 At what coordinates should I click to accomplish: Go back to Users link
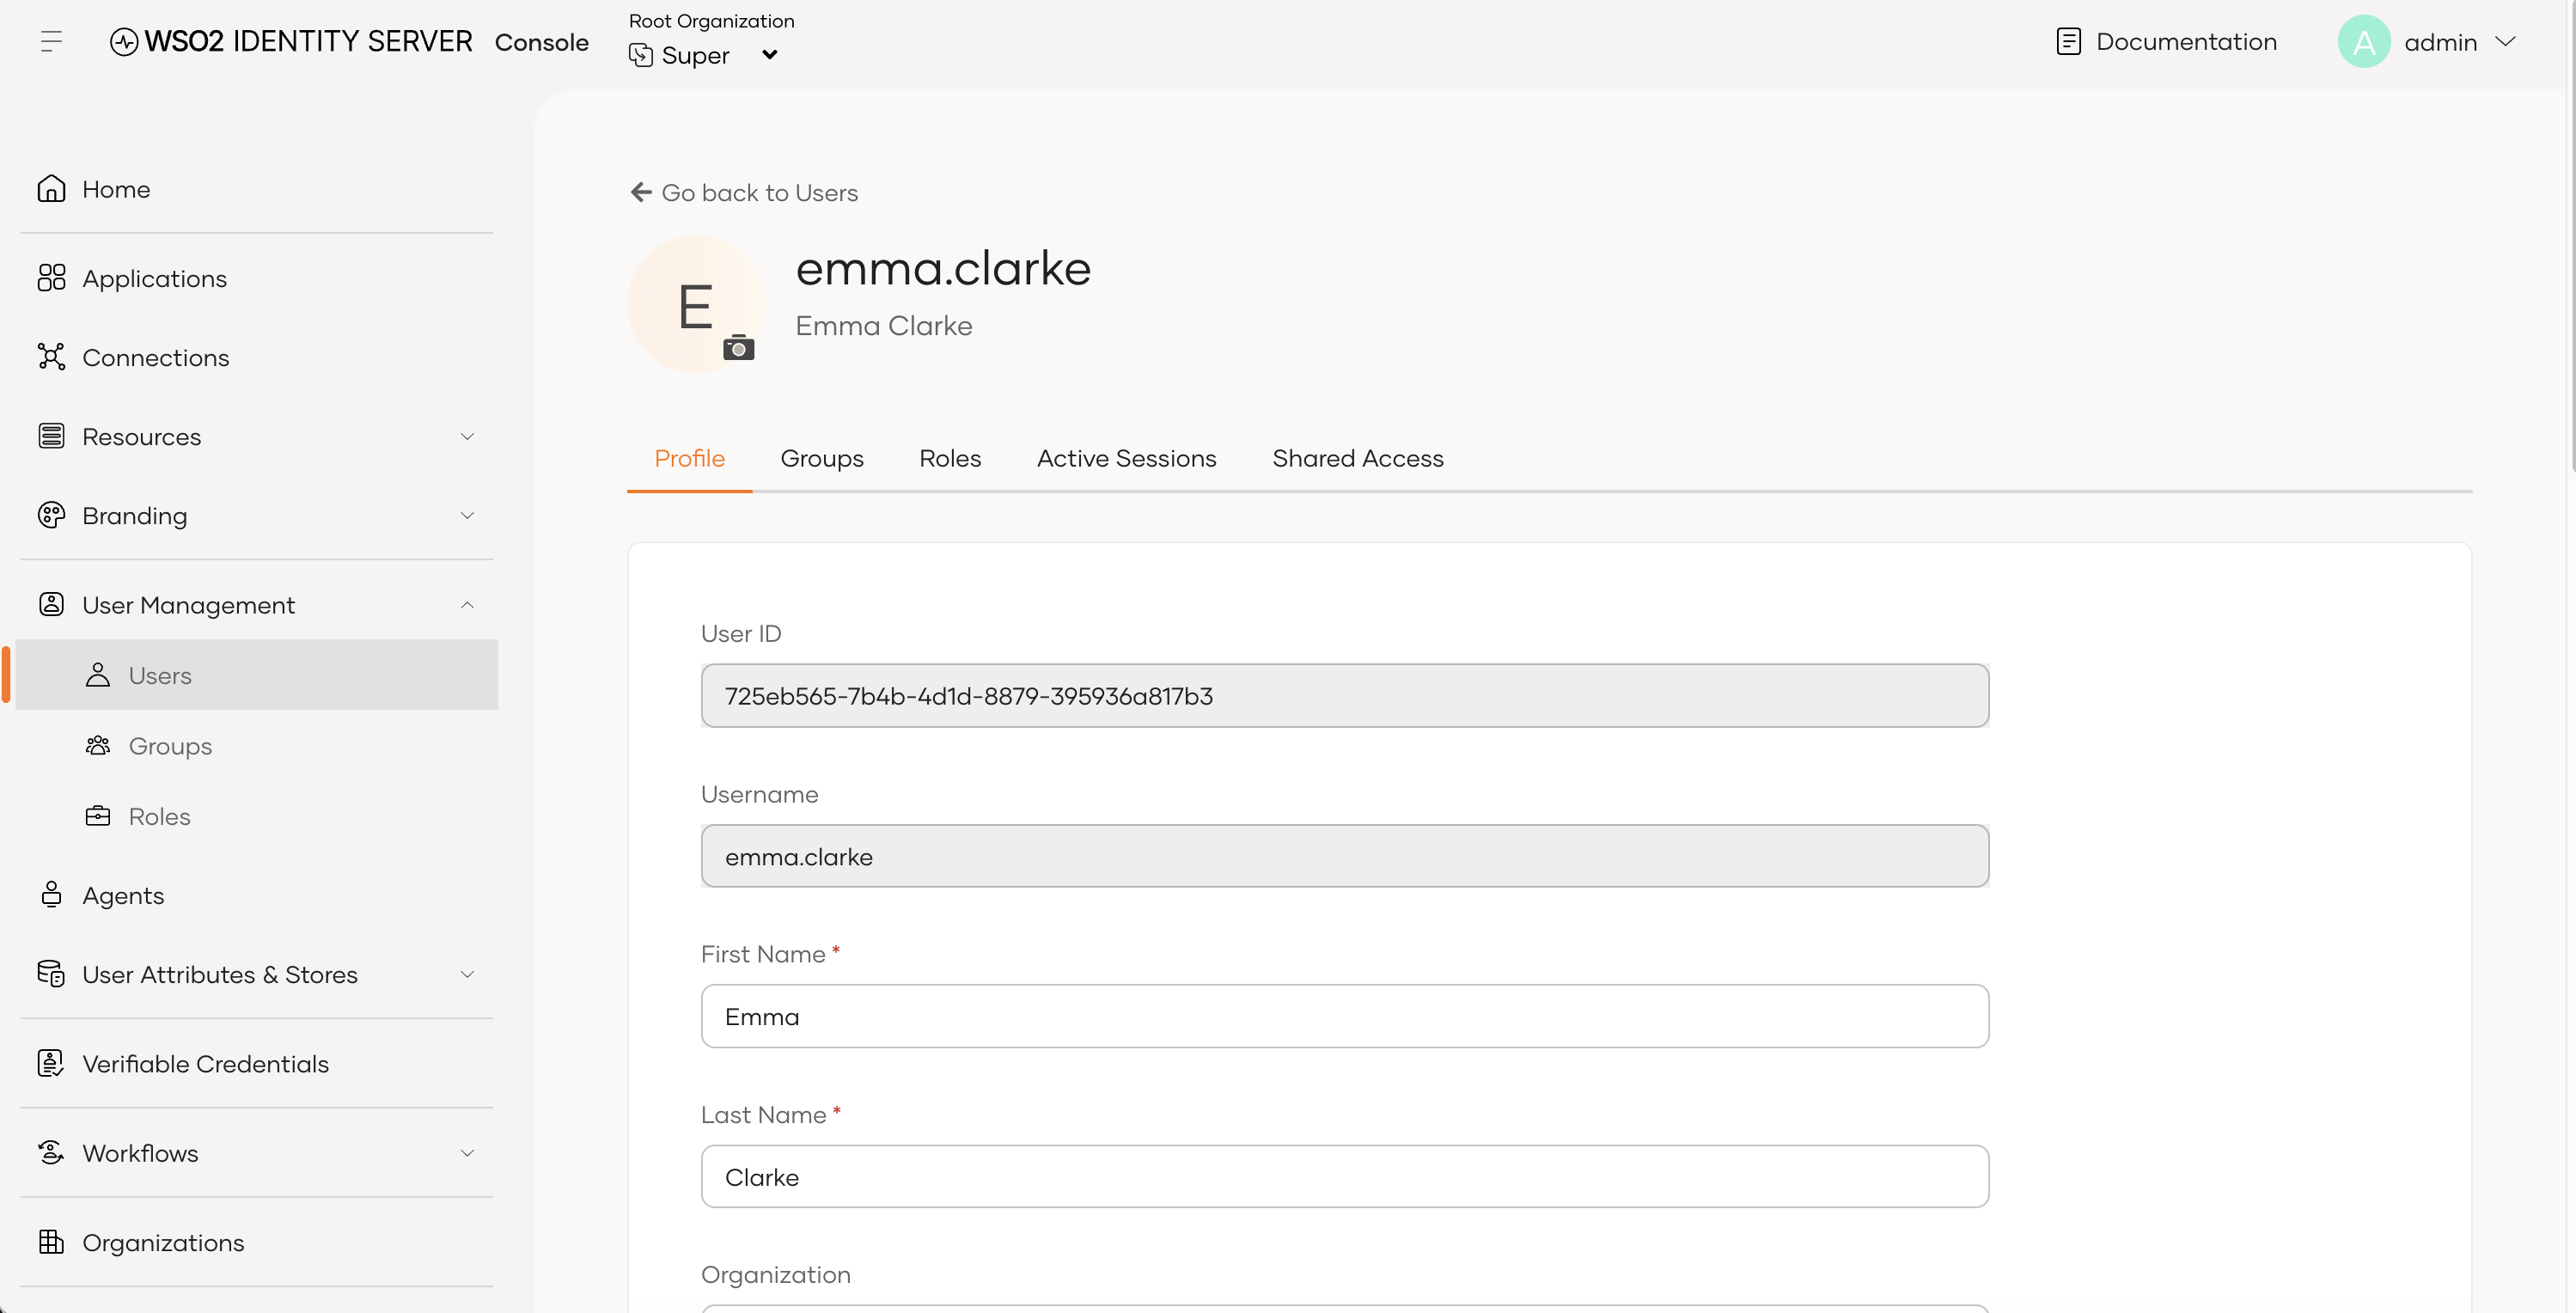point(744,192)
